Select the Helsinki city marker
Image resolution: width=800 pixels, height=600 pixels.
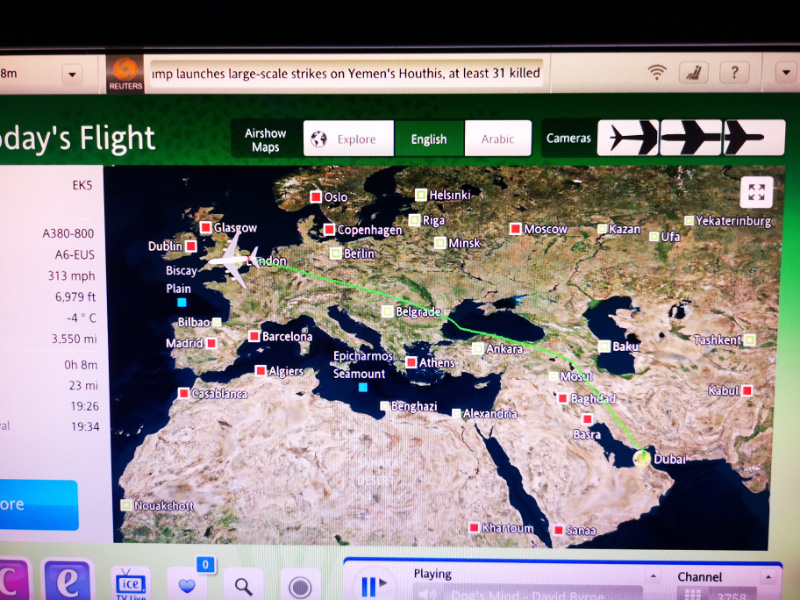420,194
